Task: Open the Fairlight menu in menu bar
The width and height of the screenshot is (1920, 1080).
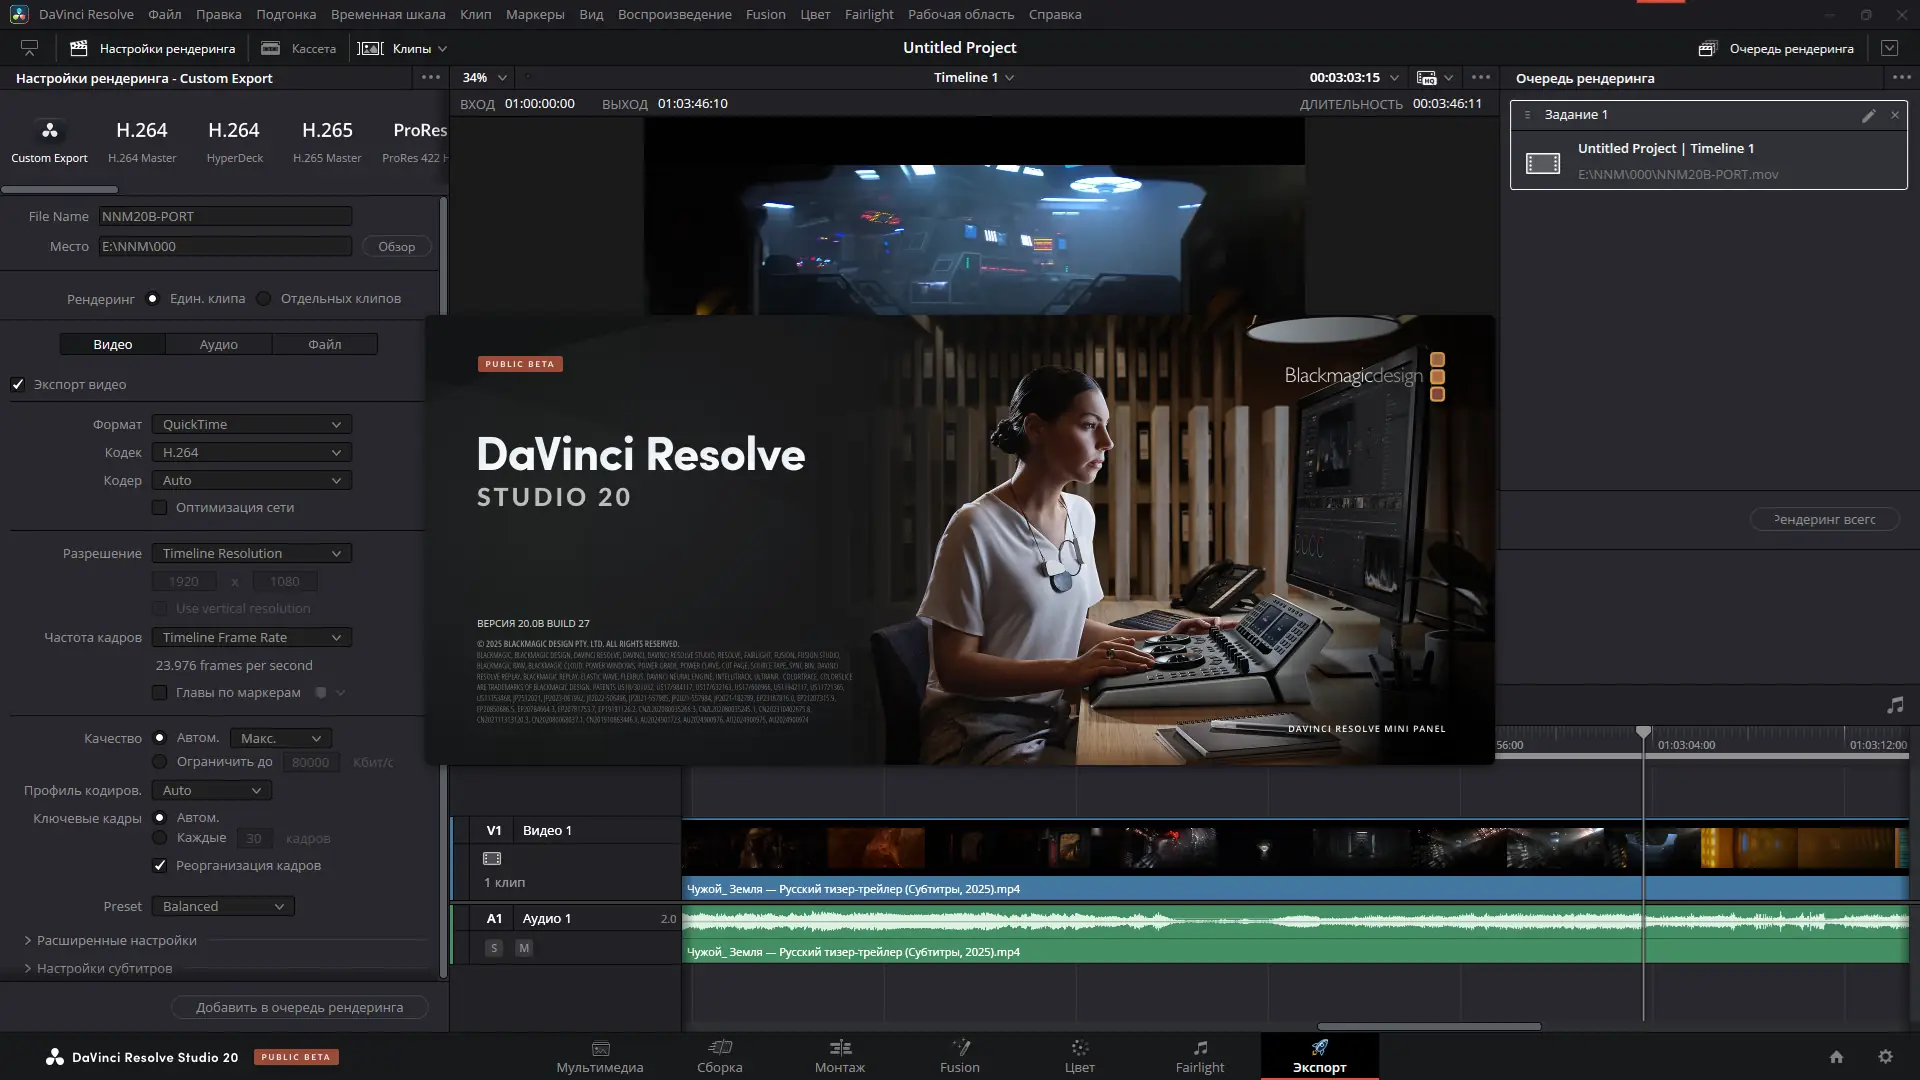Action: [x=868, y=14]
